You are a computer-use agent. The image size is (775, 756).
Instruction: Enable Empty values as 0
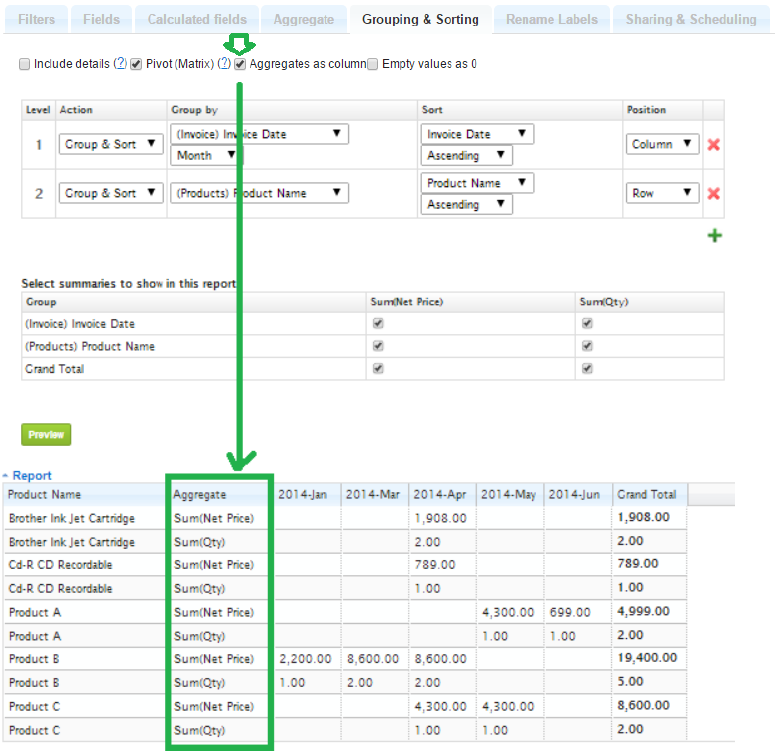[x=372, y=64]
